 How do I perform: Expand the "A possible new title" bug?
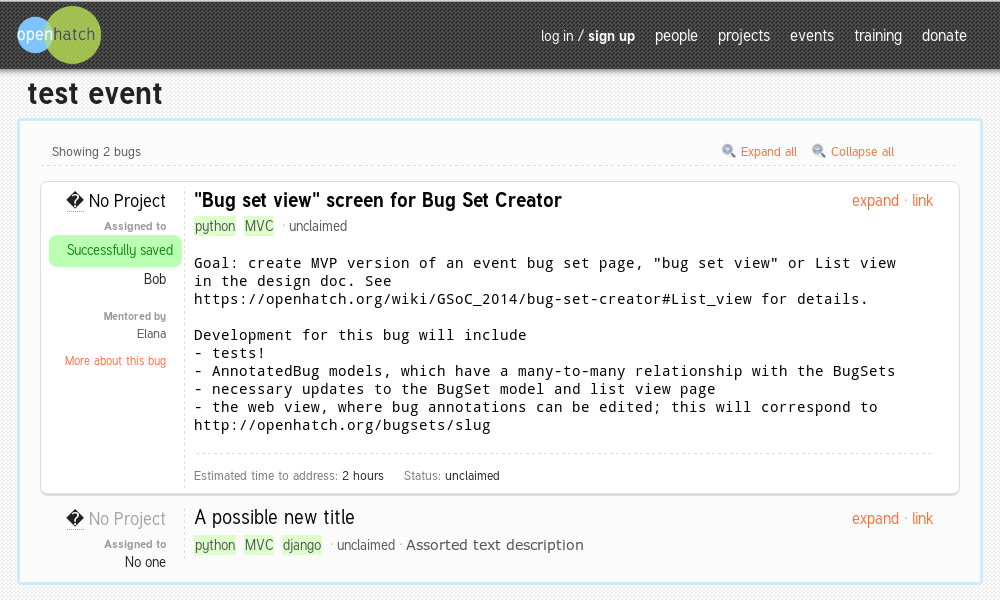875,519
